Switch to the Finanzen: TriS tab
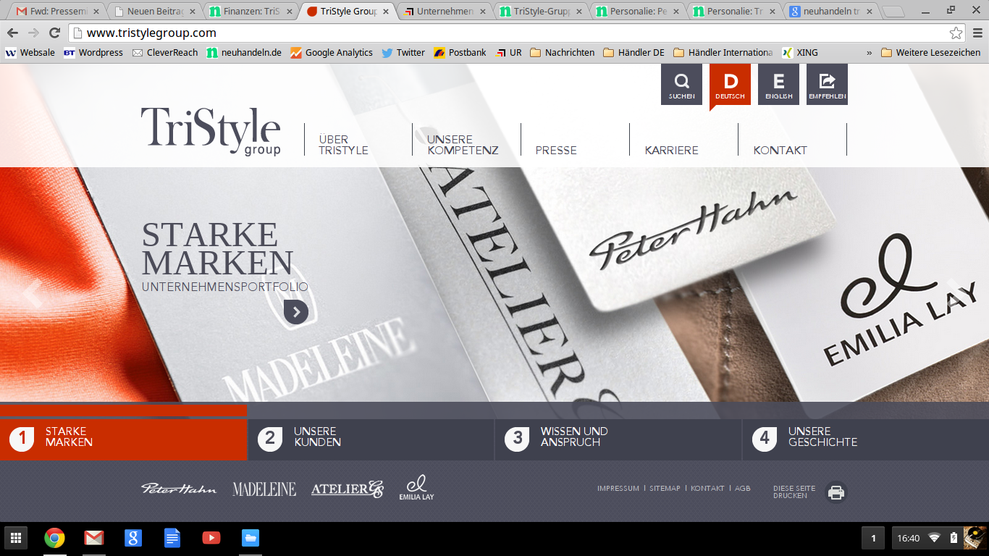989x556 pixels. click(251, 11)
